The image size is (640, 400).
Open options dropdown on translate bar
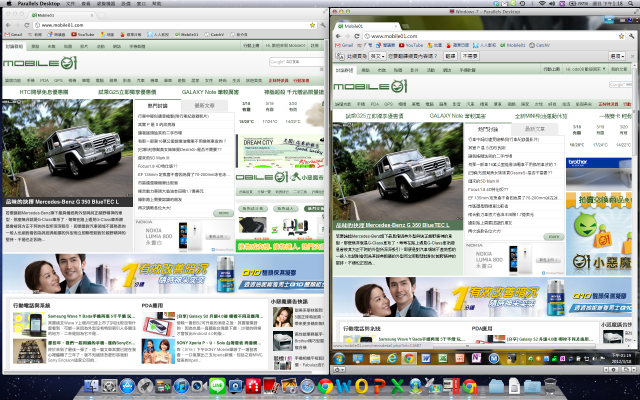[x=617, y=56]
